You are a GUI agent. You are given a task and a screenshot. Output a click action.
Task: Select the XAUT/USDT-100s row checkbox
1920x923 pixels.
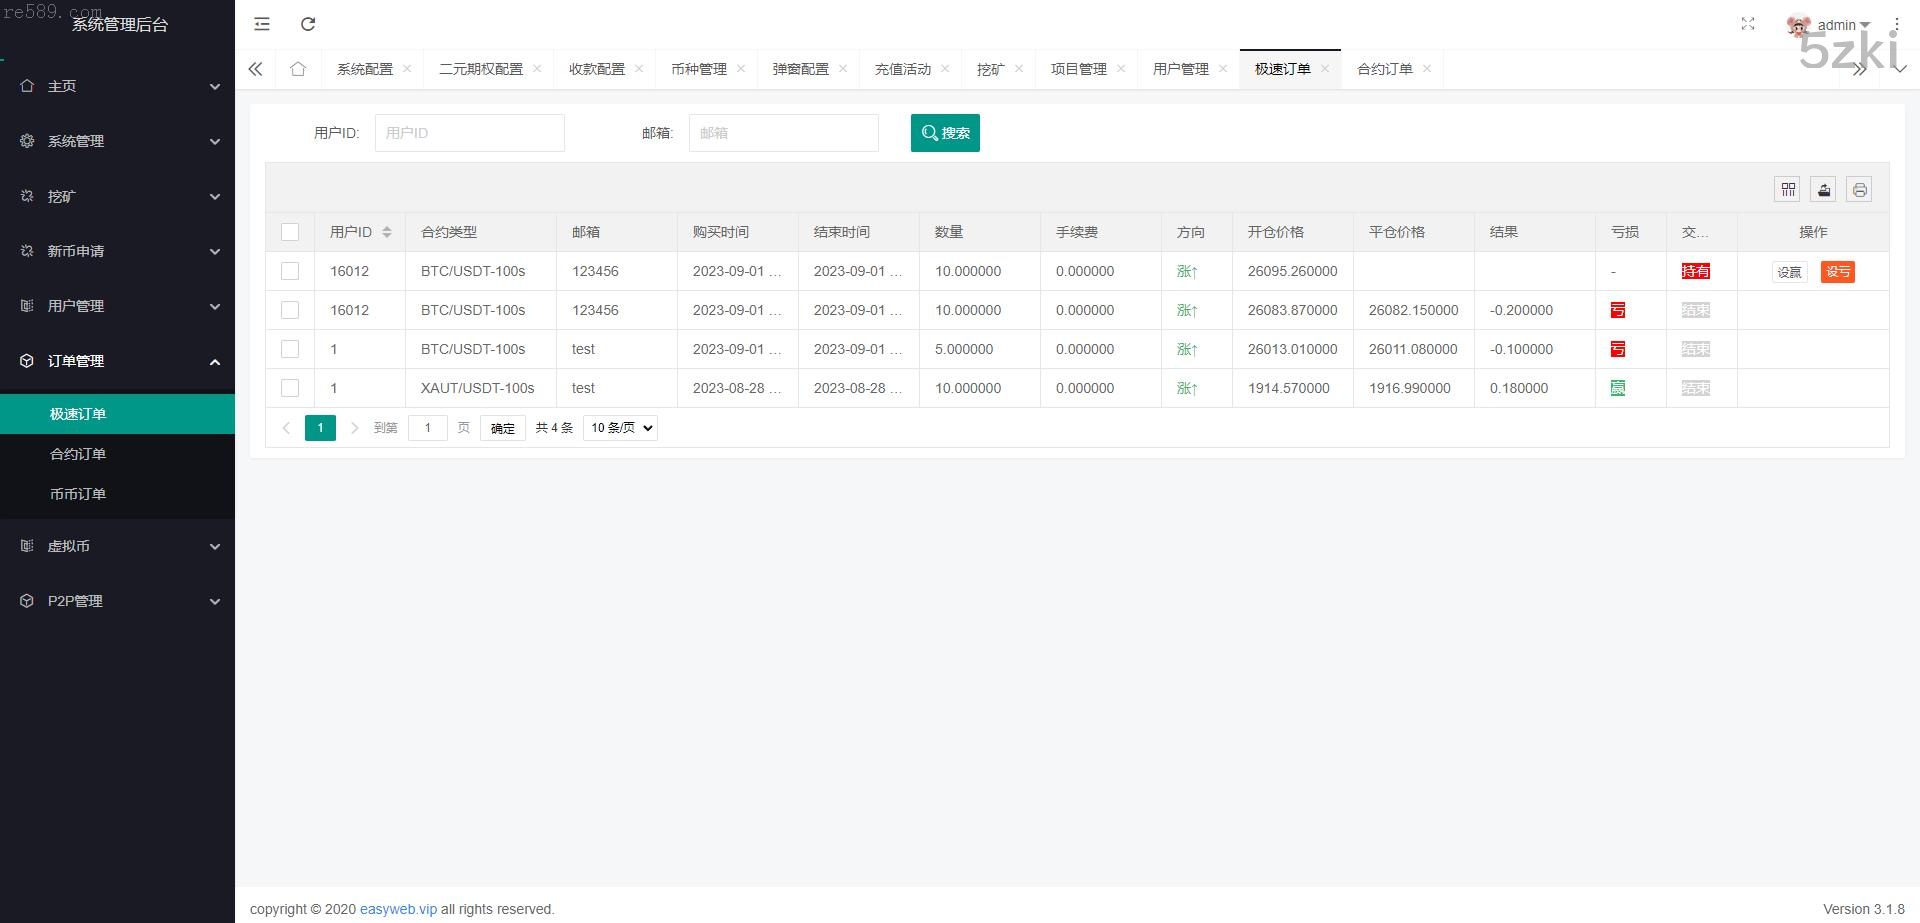pos(290,388)
